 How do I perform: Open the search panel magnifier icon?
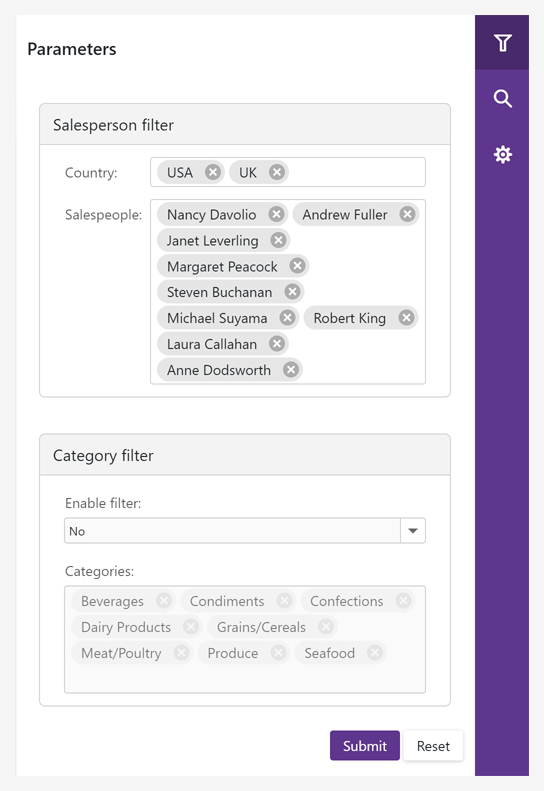tap(502, 98)
